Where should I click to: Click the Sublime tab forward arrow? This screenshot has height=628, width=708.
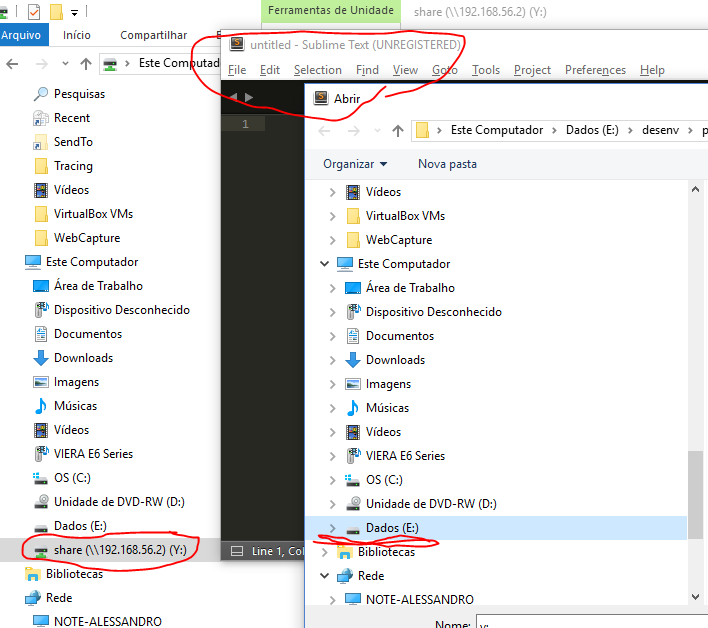[249, 97]
